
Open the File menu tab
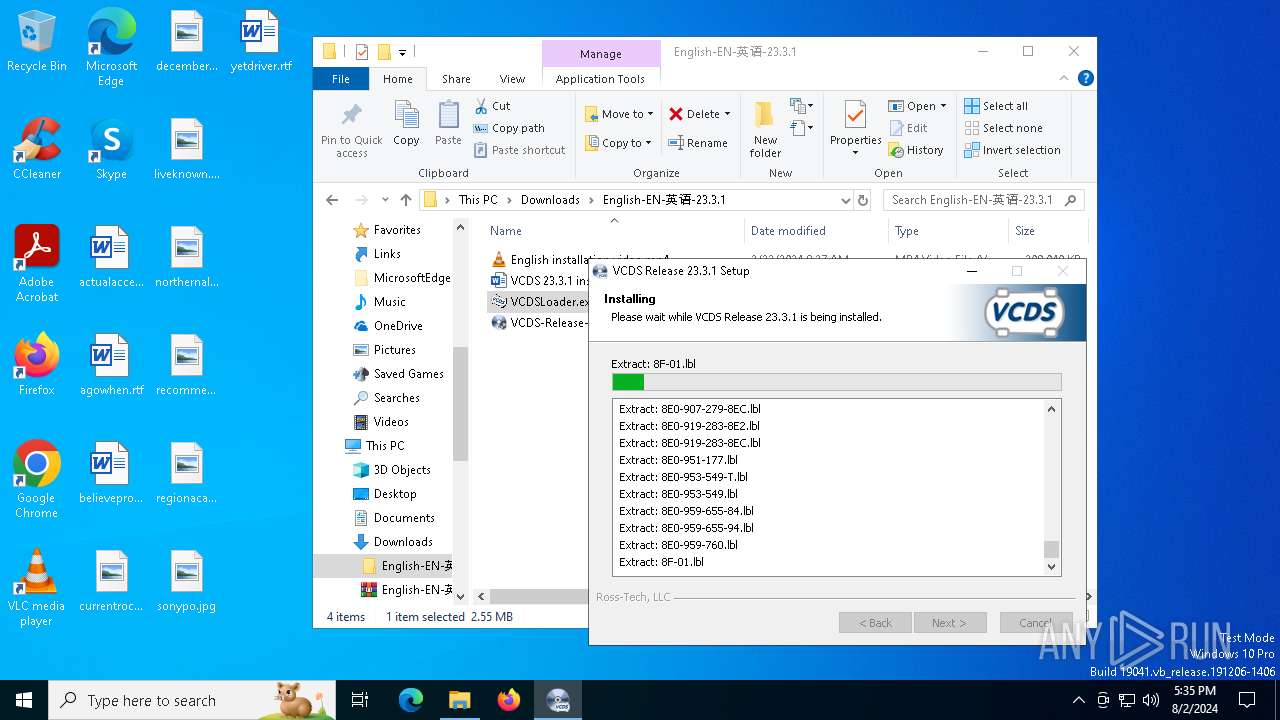[341, 79]
